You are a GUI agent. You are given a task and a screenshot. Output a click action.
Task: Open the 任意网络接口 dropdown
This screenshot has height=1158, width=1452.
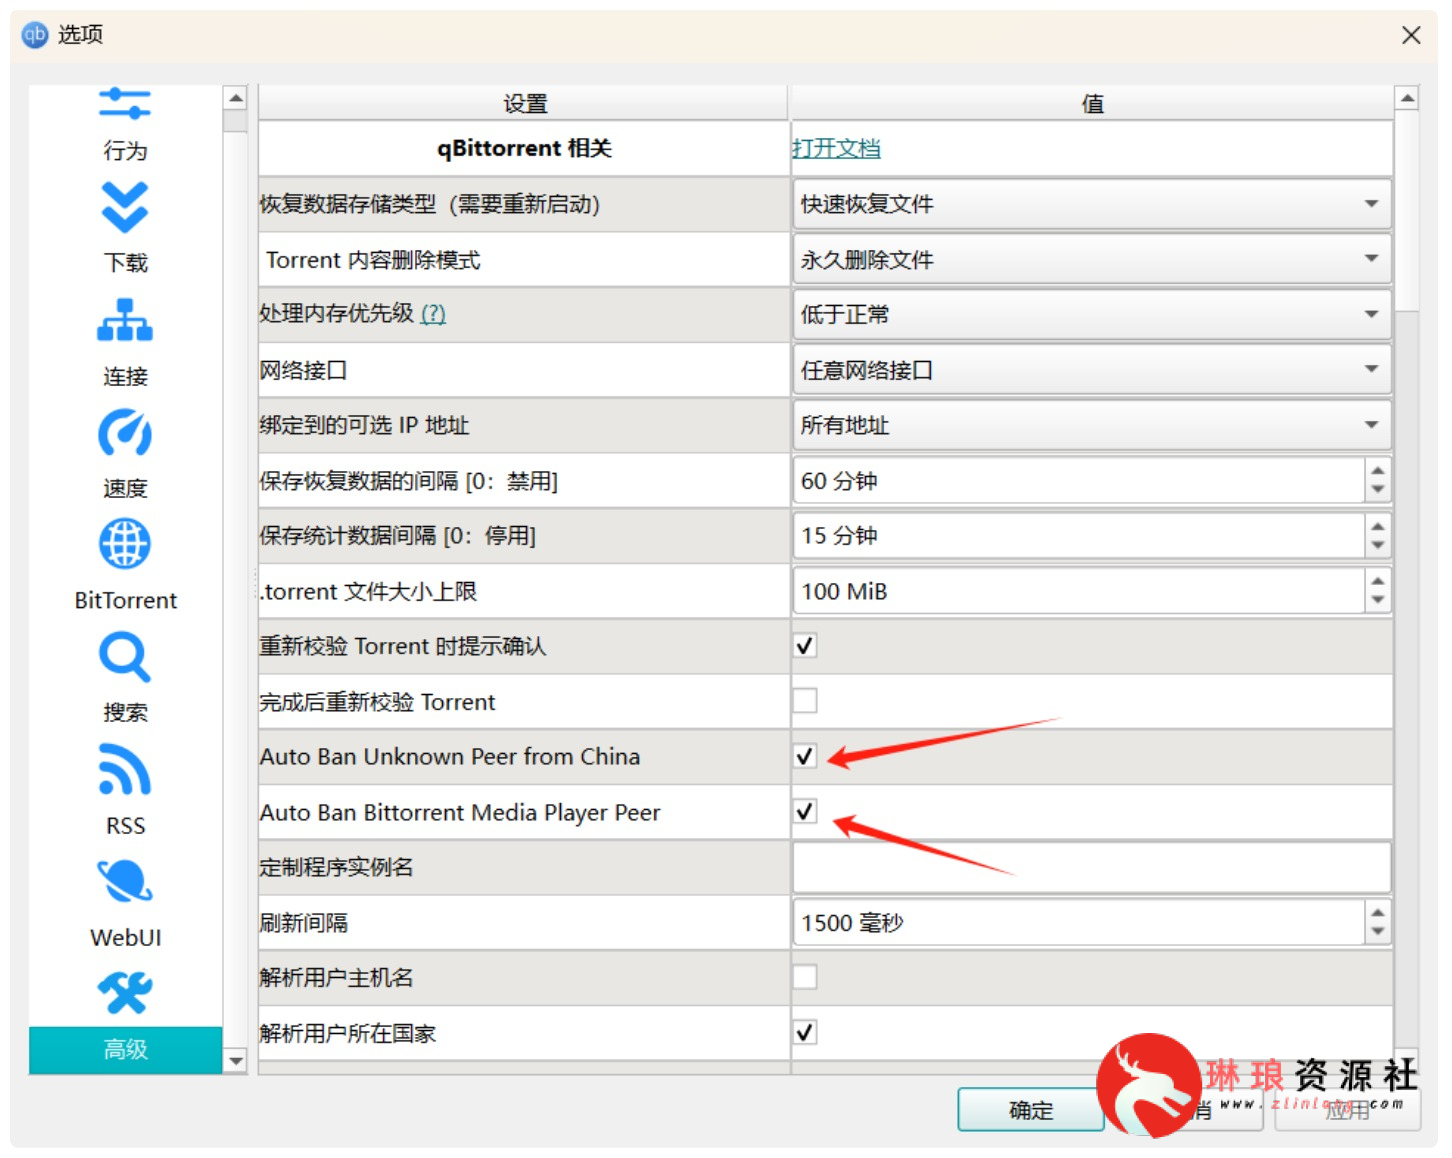[1092, 370]
